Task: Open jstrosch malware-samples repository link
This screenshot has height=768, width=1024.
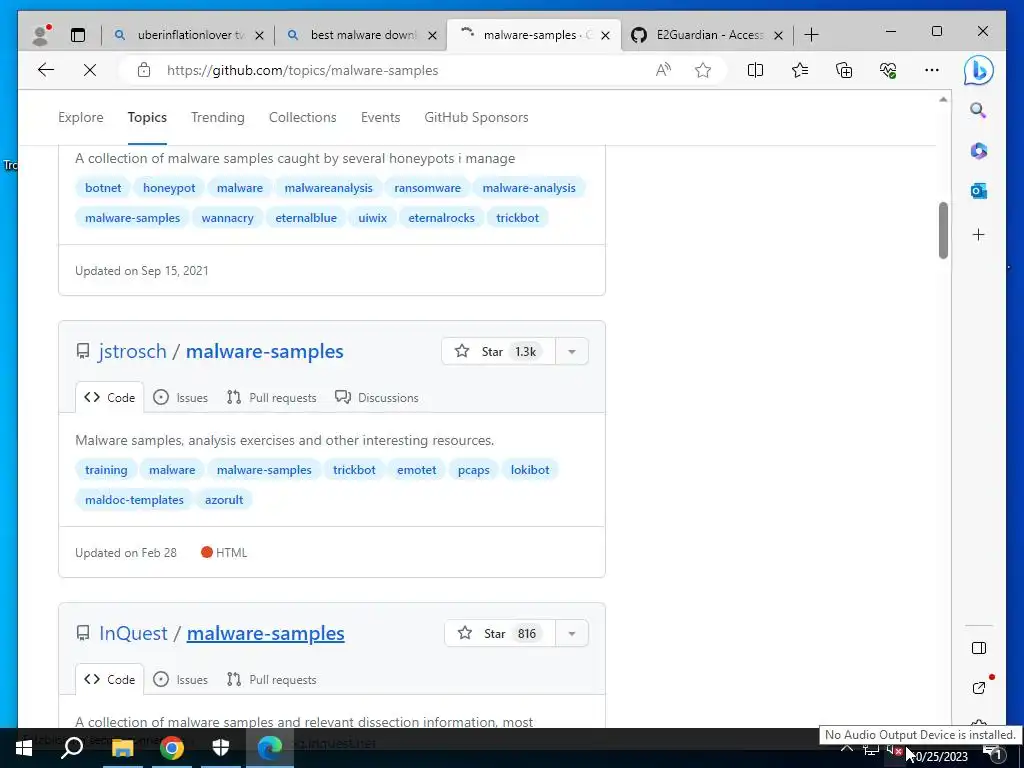Action: tap(264, 351)
